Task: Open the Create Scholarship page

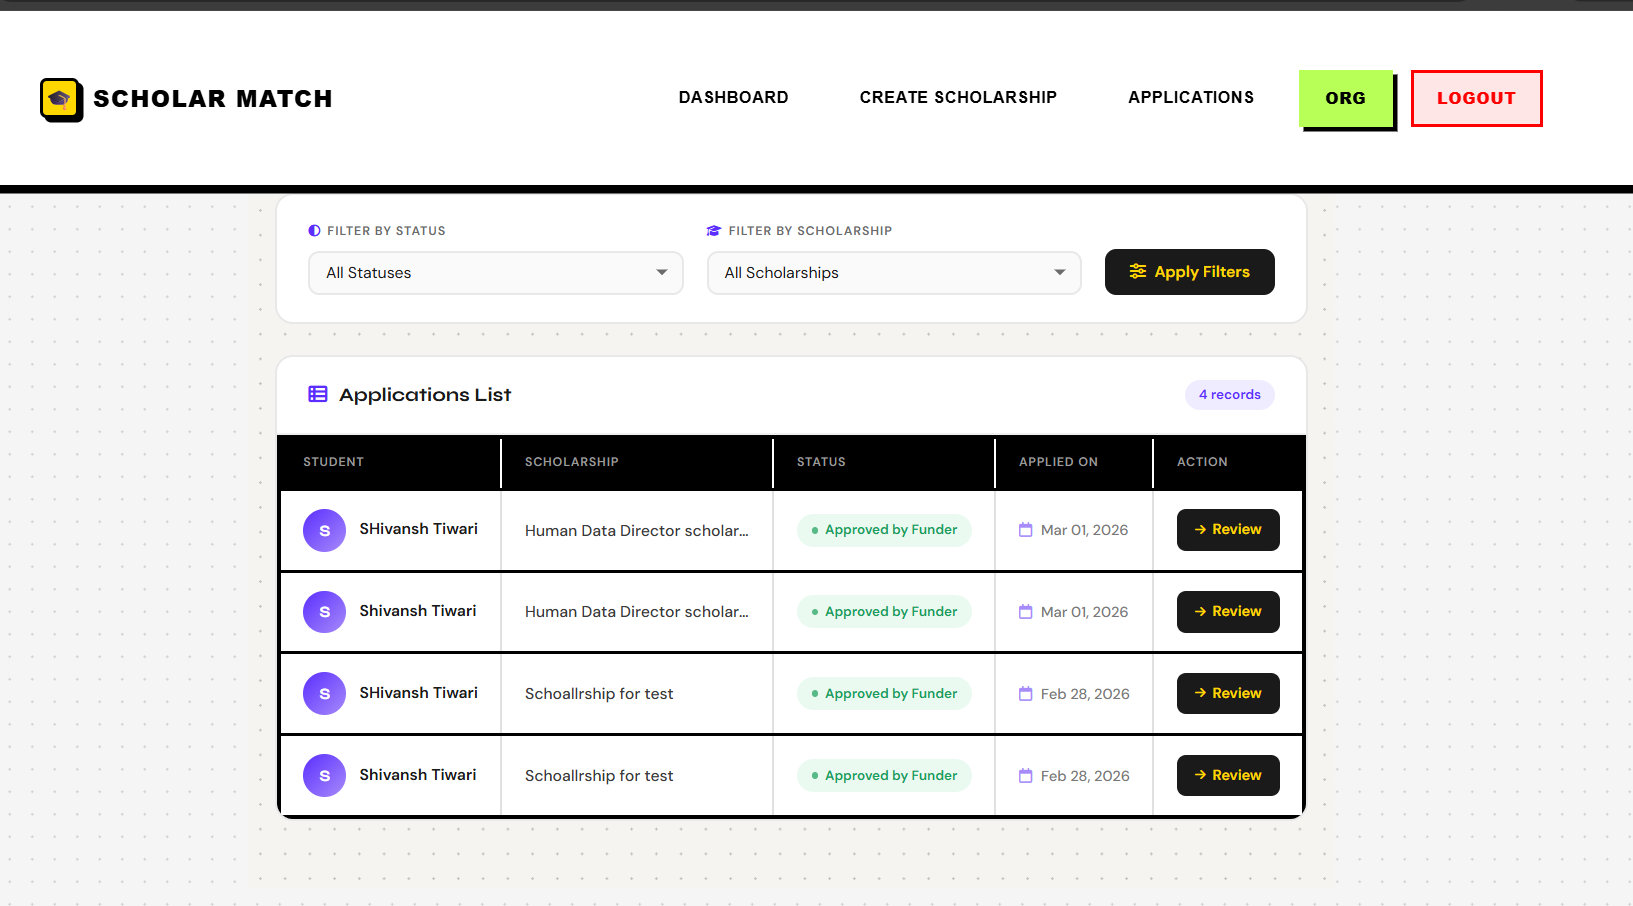Action: coord(958,97)
